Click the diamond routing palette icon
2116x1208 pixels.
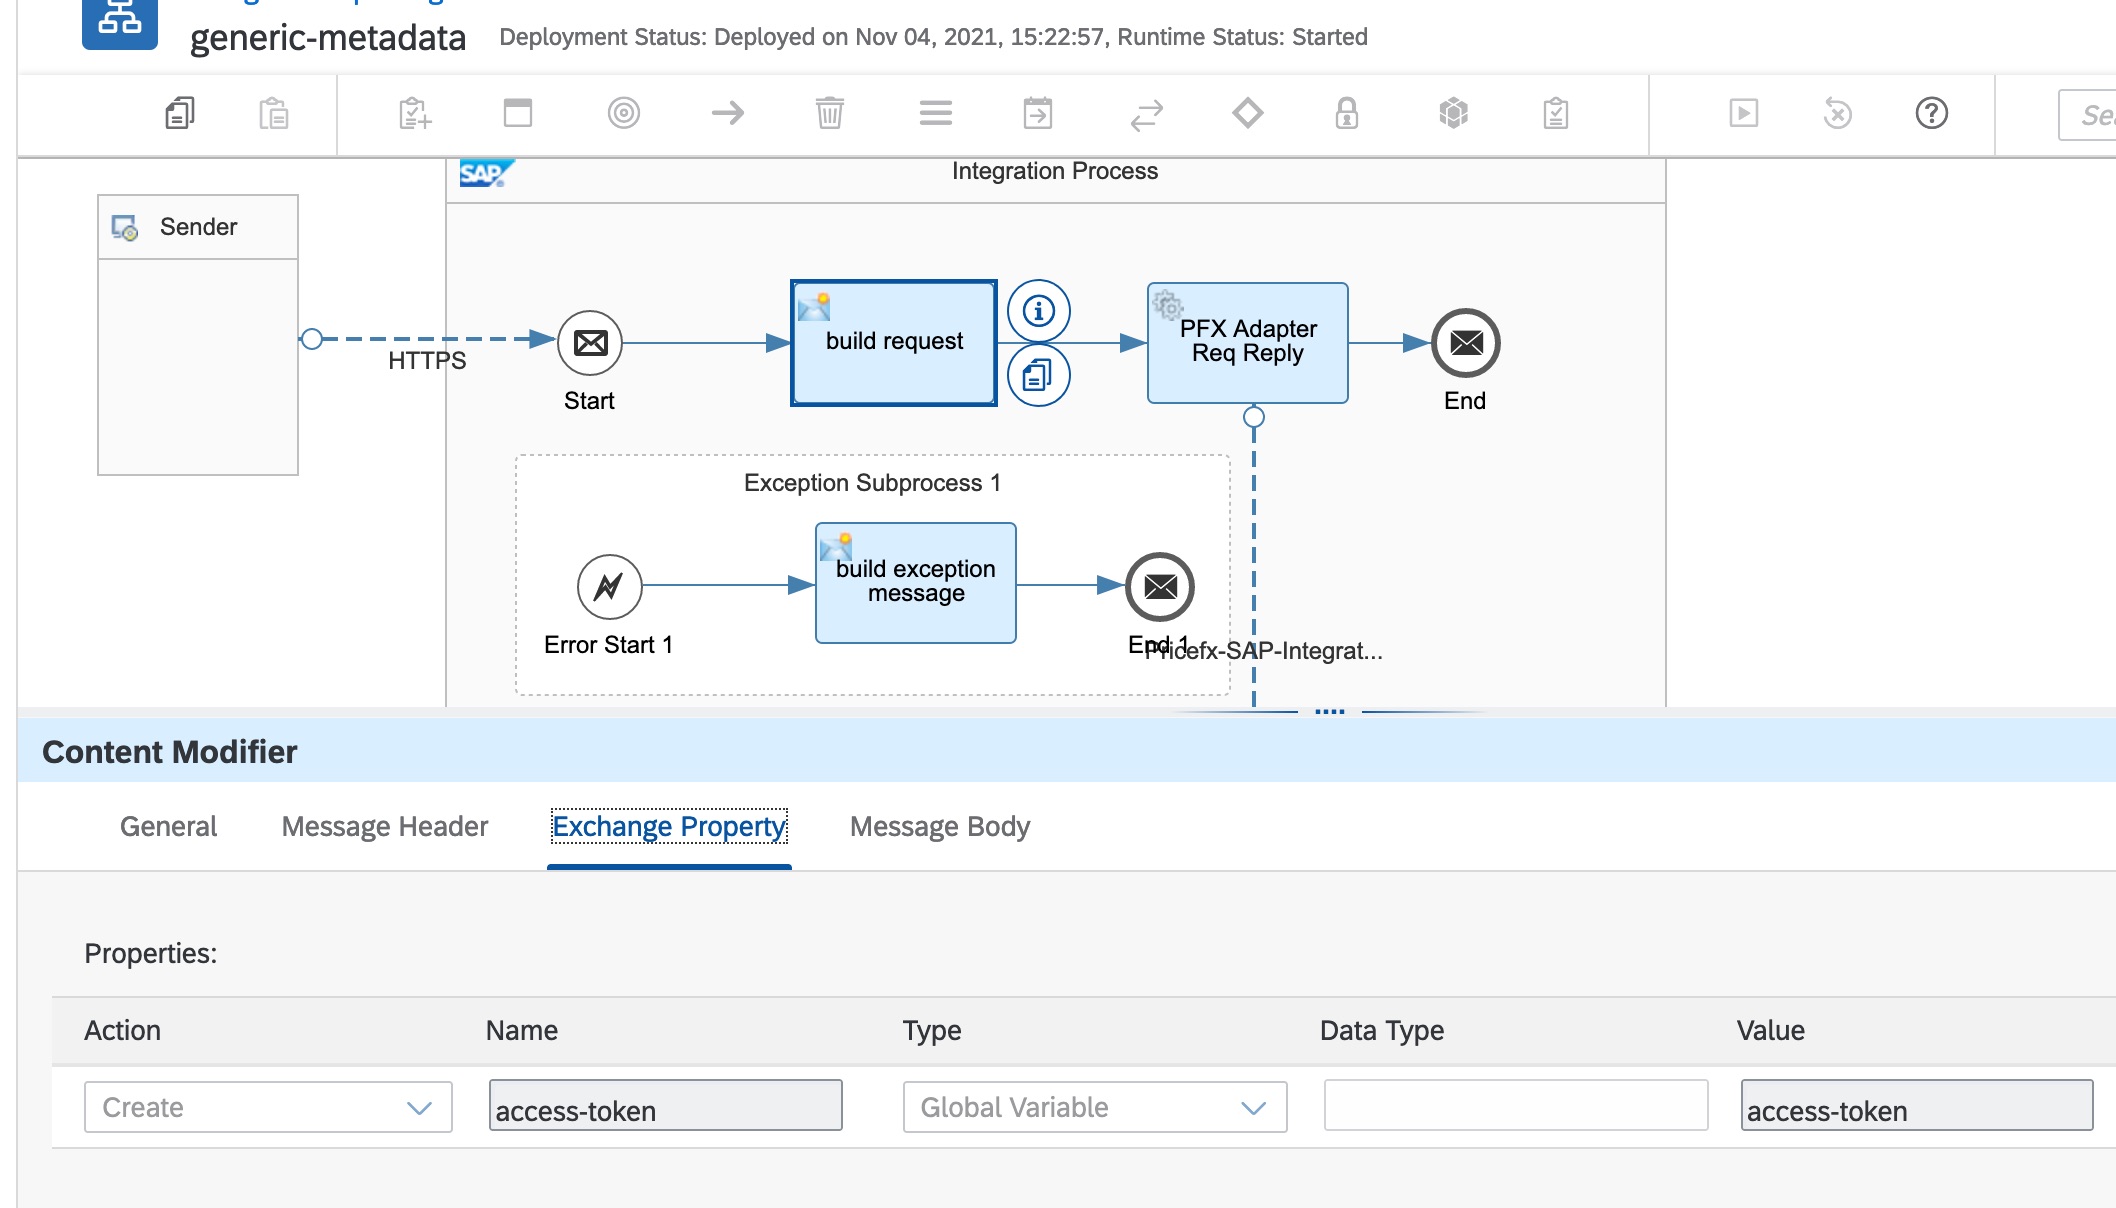[x=1247, y=113]
